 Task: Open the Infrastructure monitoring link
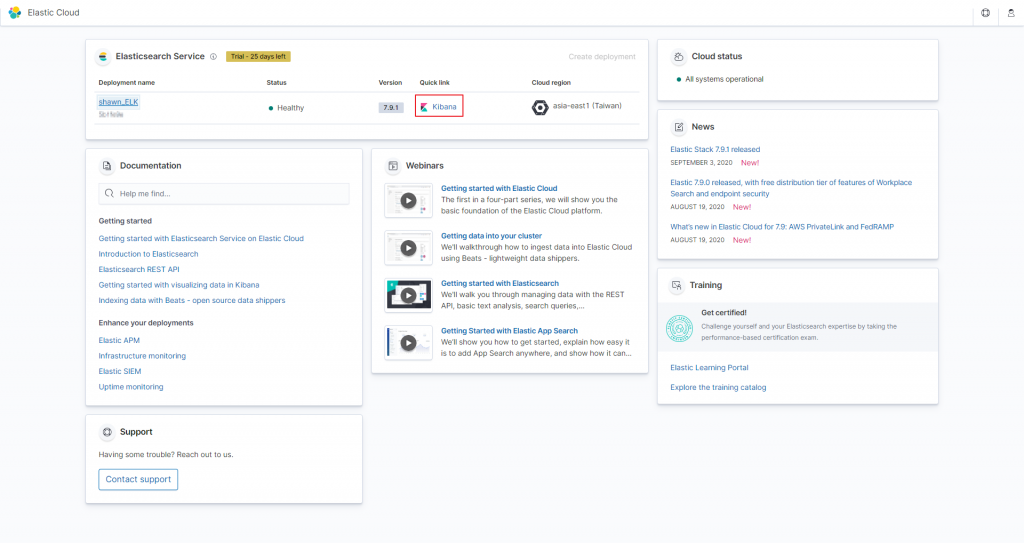click(142, 356)
